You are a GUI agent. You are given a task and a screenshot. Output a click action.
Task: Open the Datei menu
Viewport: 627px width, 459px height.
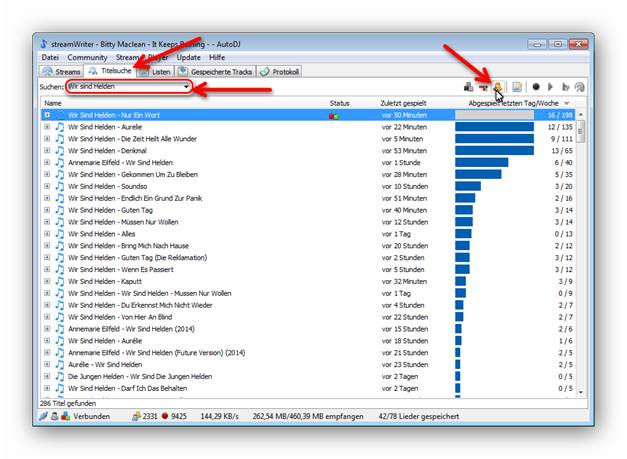coord(50,57)
